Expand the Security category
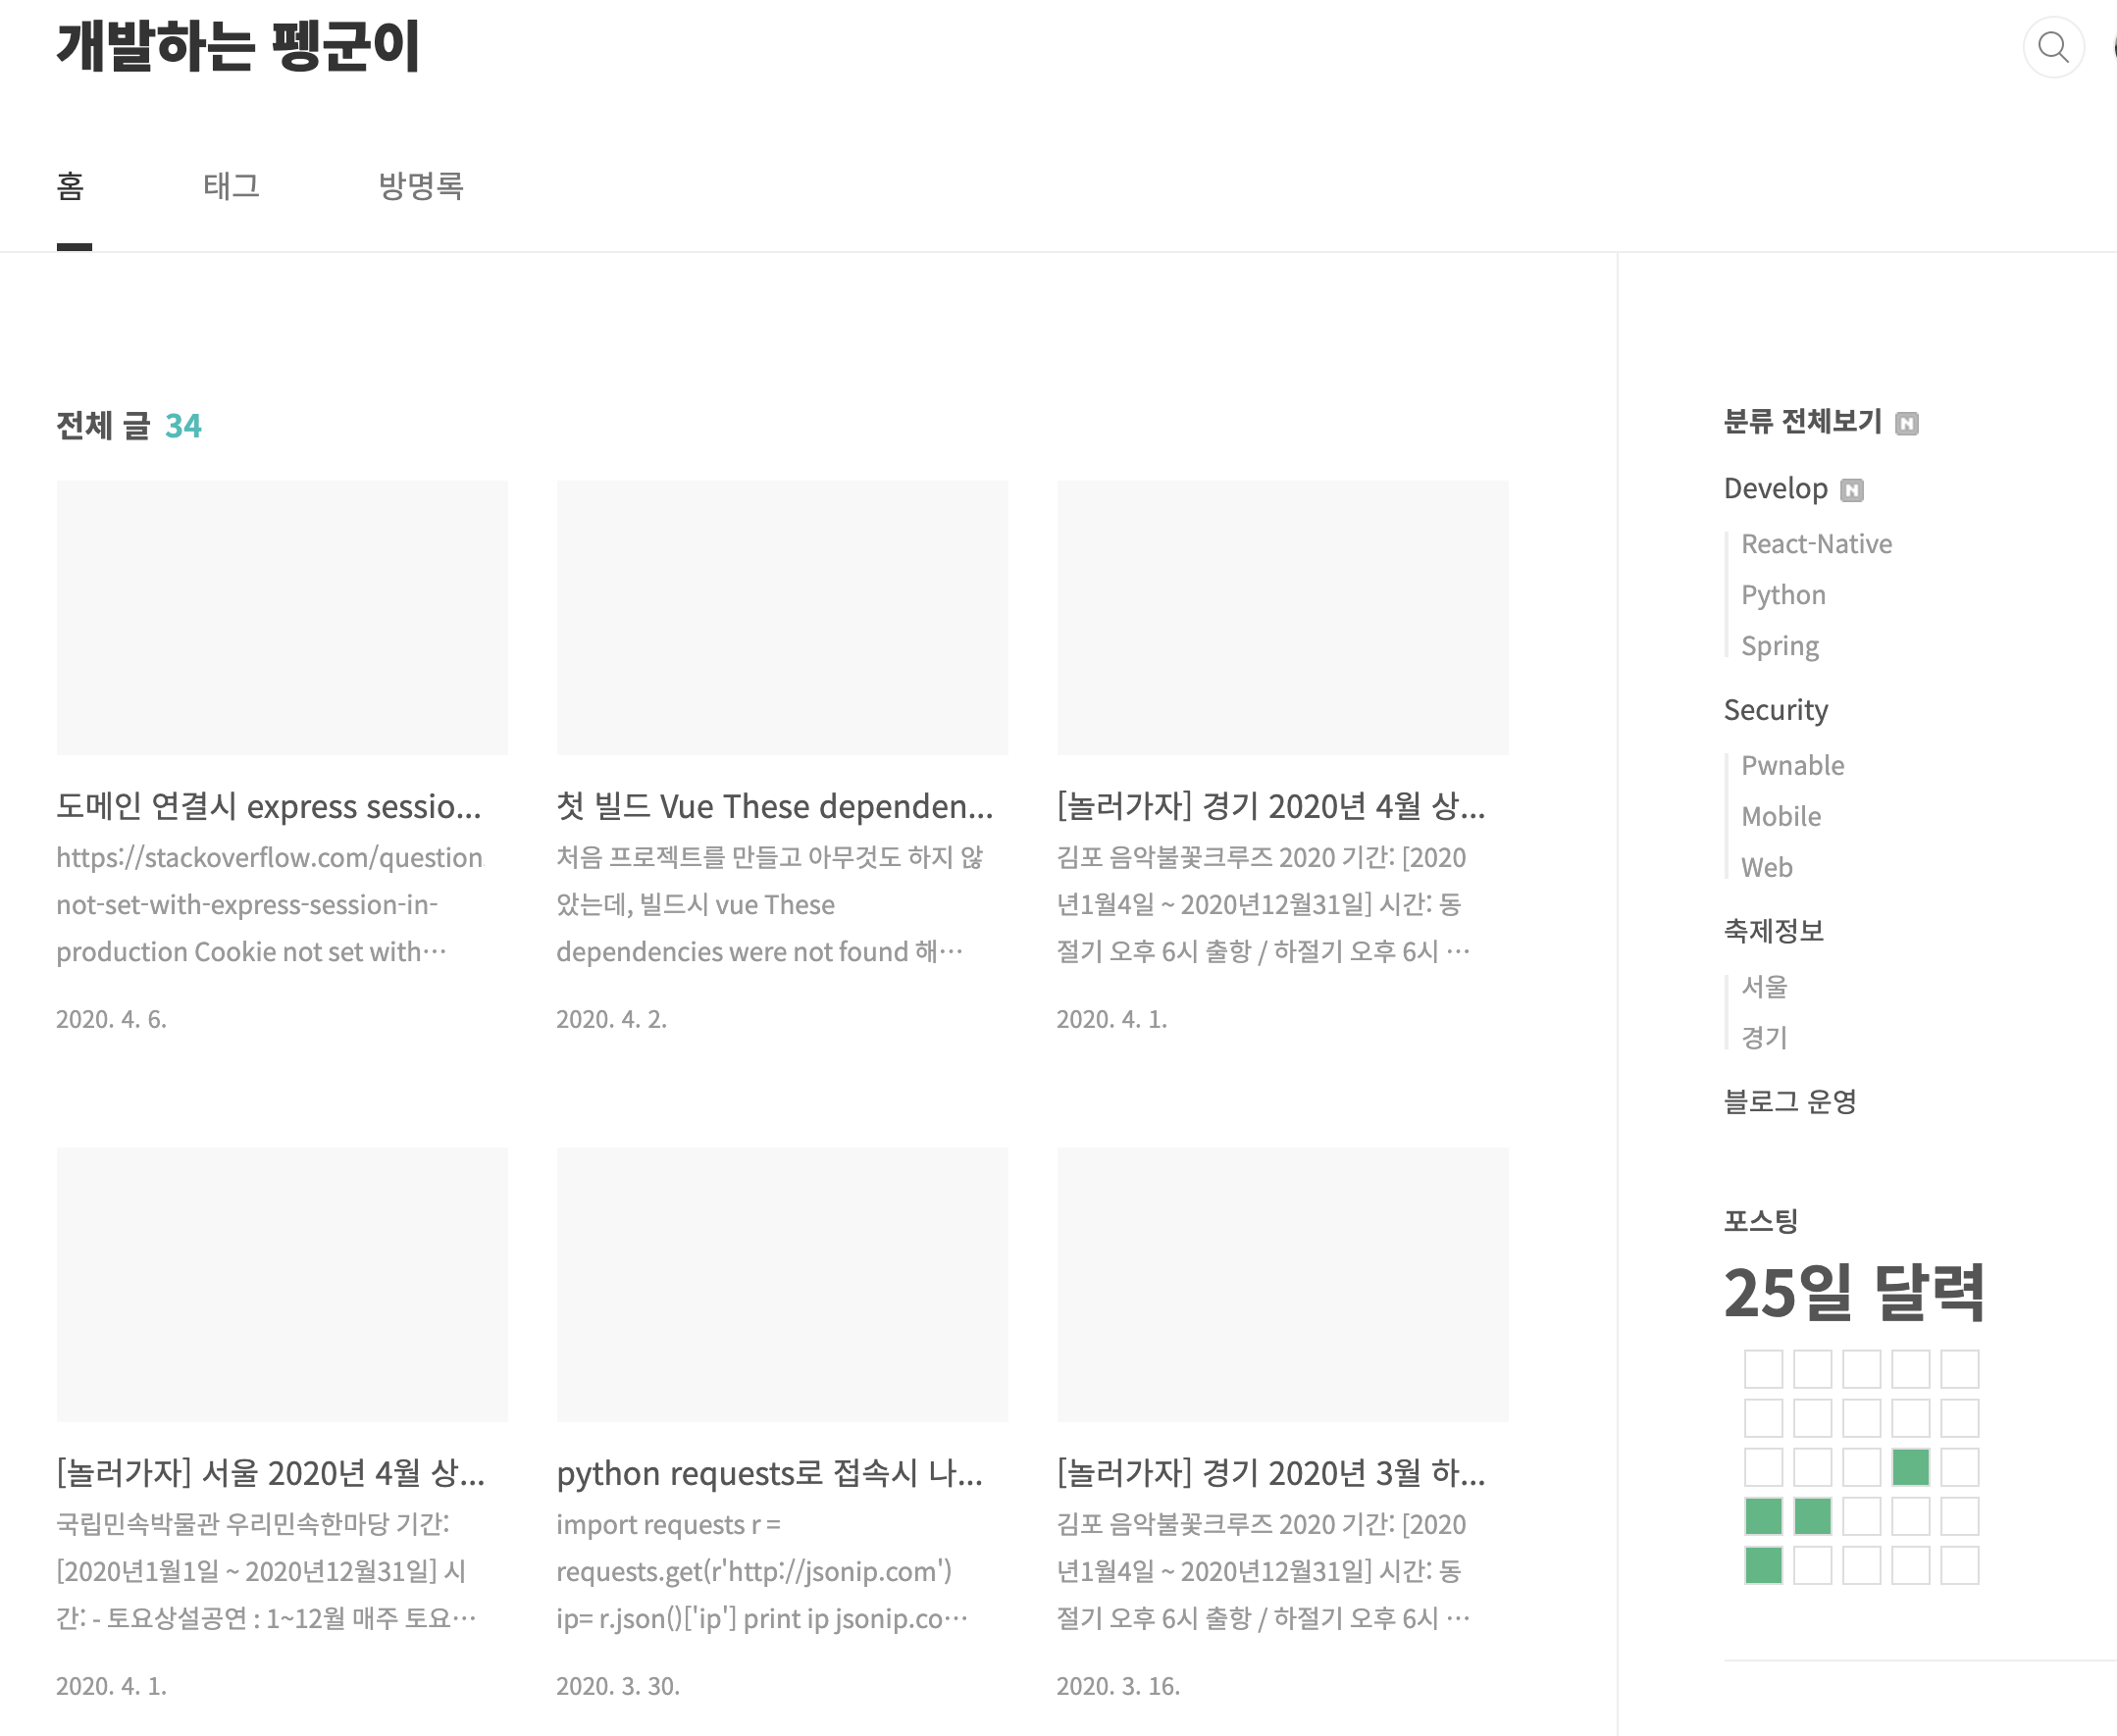Image resolution: width=2117 pixels, height=1736 pixels. (1775, 710)
